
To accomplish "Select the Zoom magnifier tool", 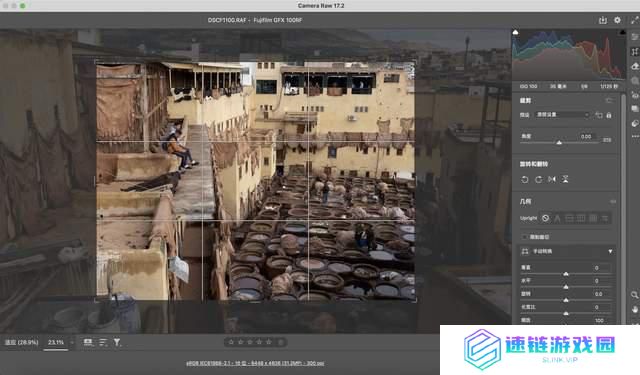I will click(634, 295).
